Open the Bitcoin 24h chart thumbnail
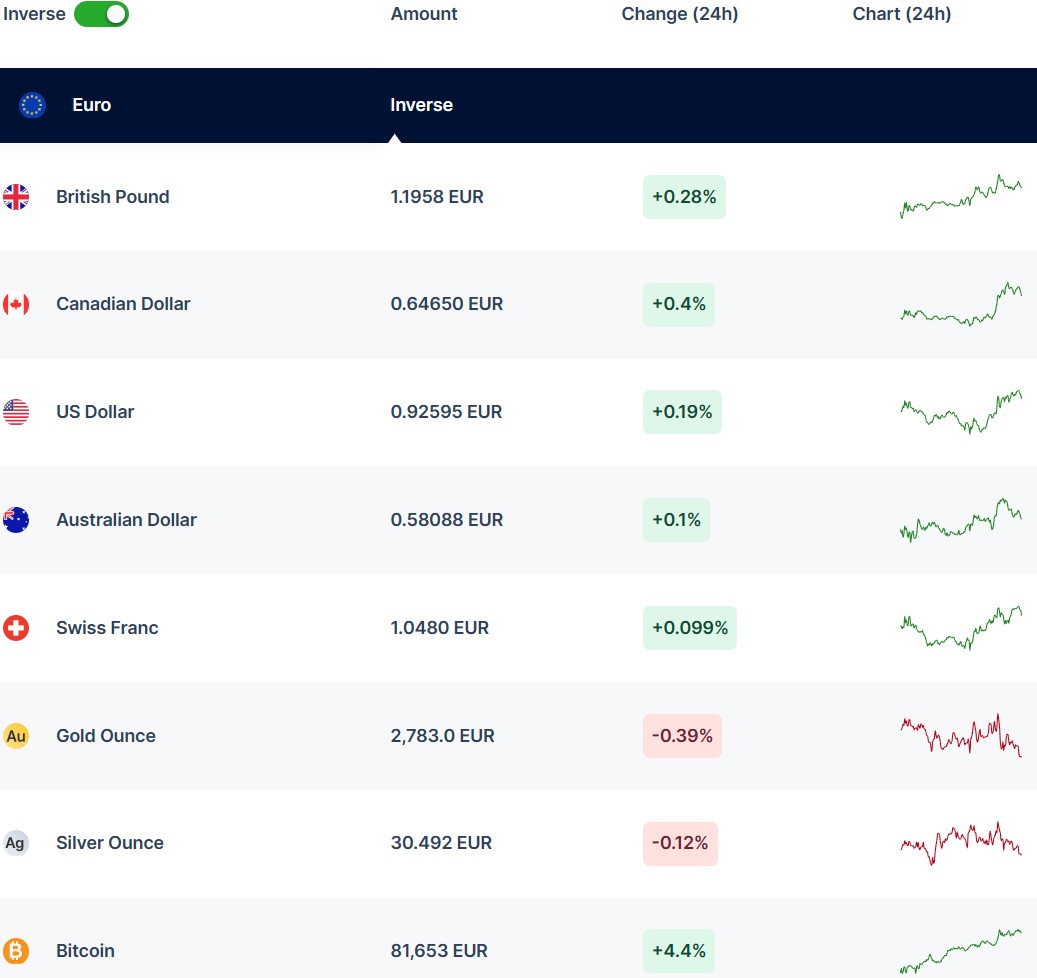The height and width of the screenshot is (978, 1037). coord(960,950)
